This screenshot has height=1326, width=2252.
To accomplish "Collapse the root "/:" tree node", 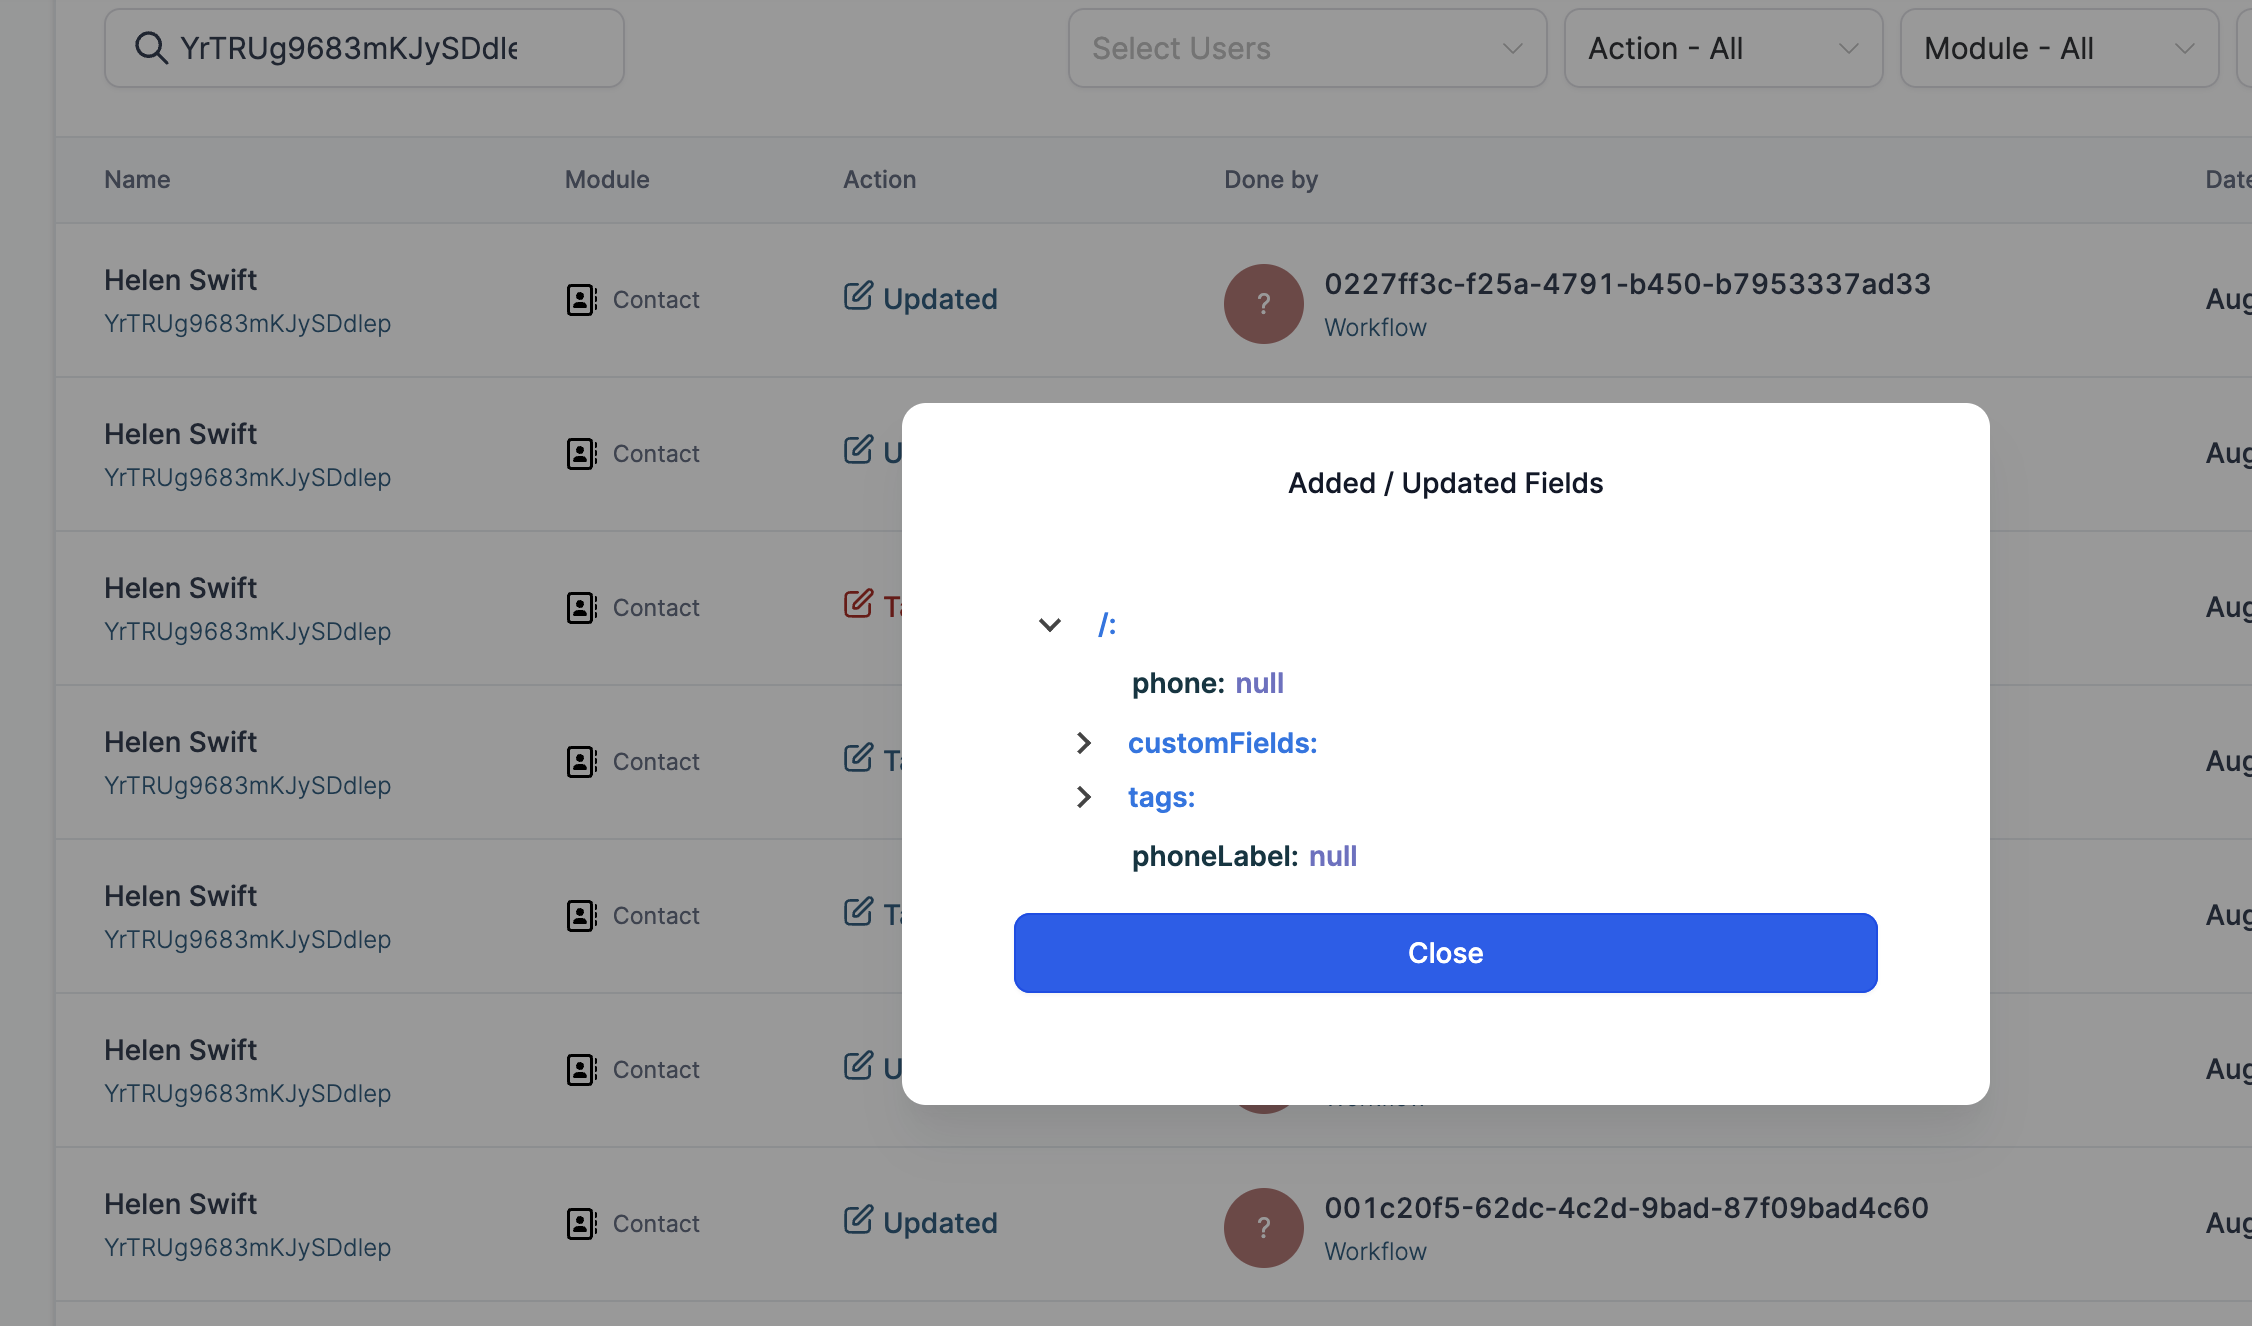I will pyautogui.click(x=1049, y=625).
